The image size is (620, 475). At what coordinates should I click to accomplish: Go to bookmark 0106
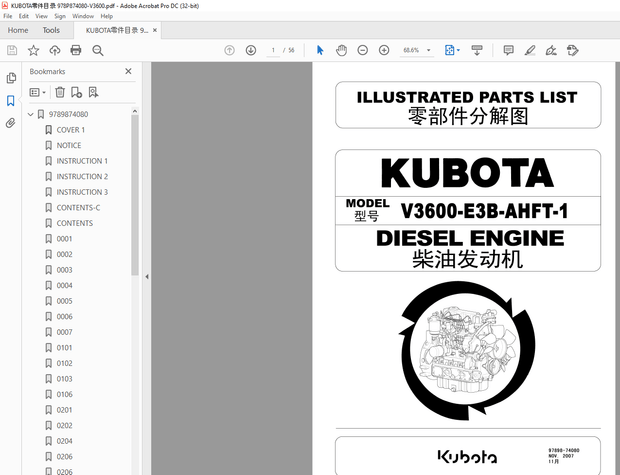(64, 394)
